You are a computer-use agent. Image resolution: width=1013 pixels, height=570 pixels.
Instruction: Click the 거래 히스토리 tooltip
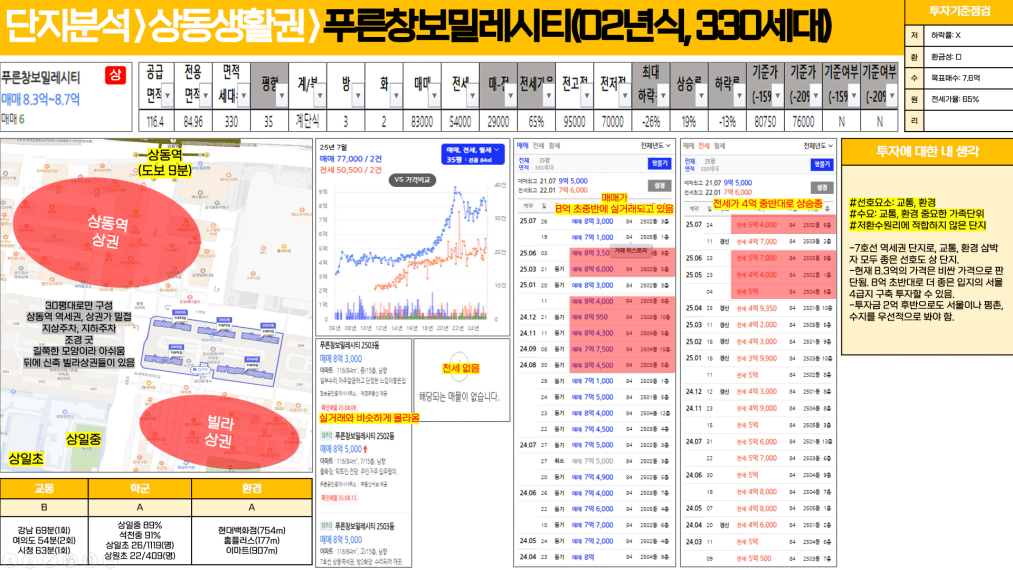point(631,250)
